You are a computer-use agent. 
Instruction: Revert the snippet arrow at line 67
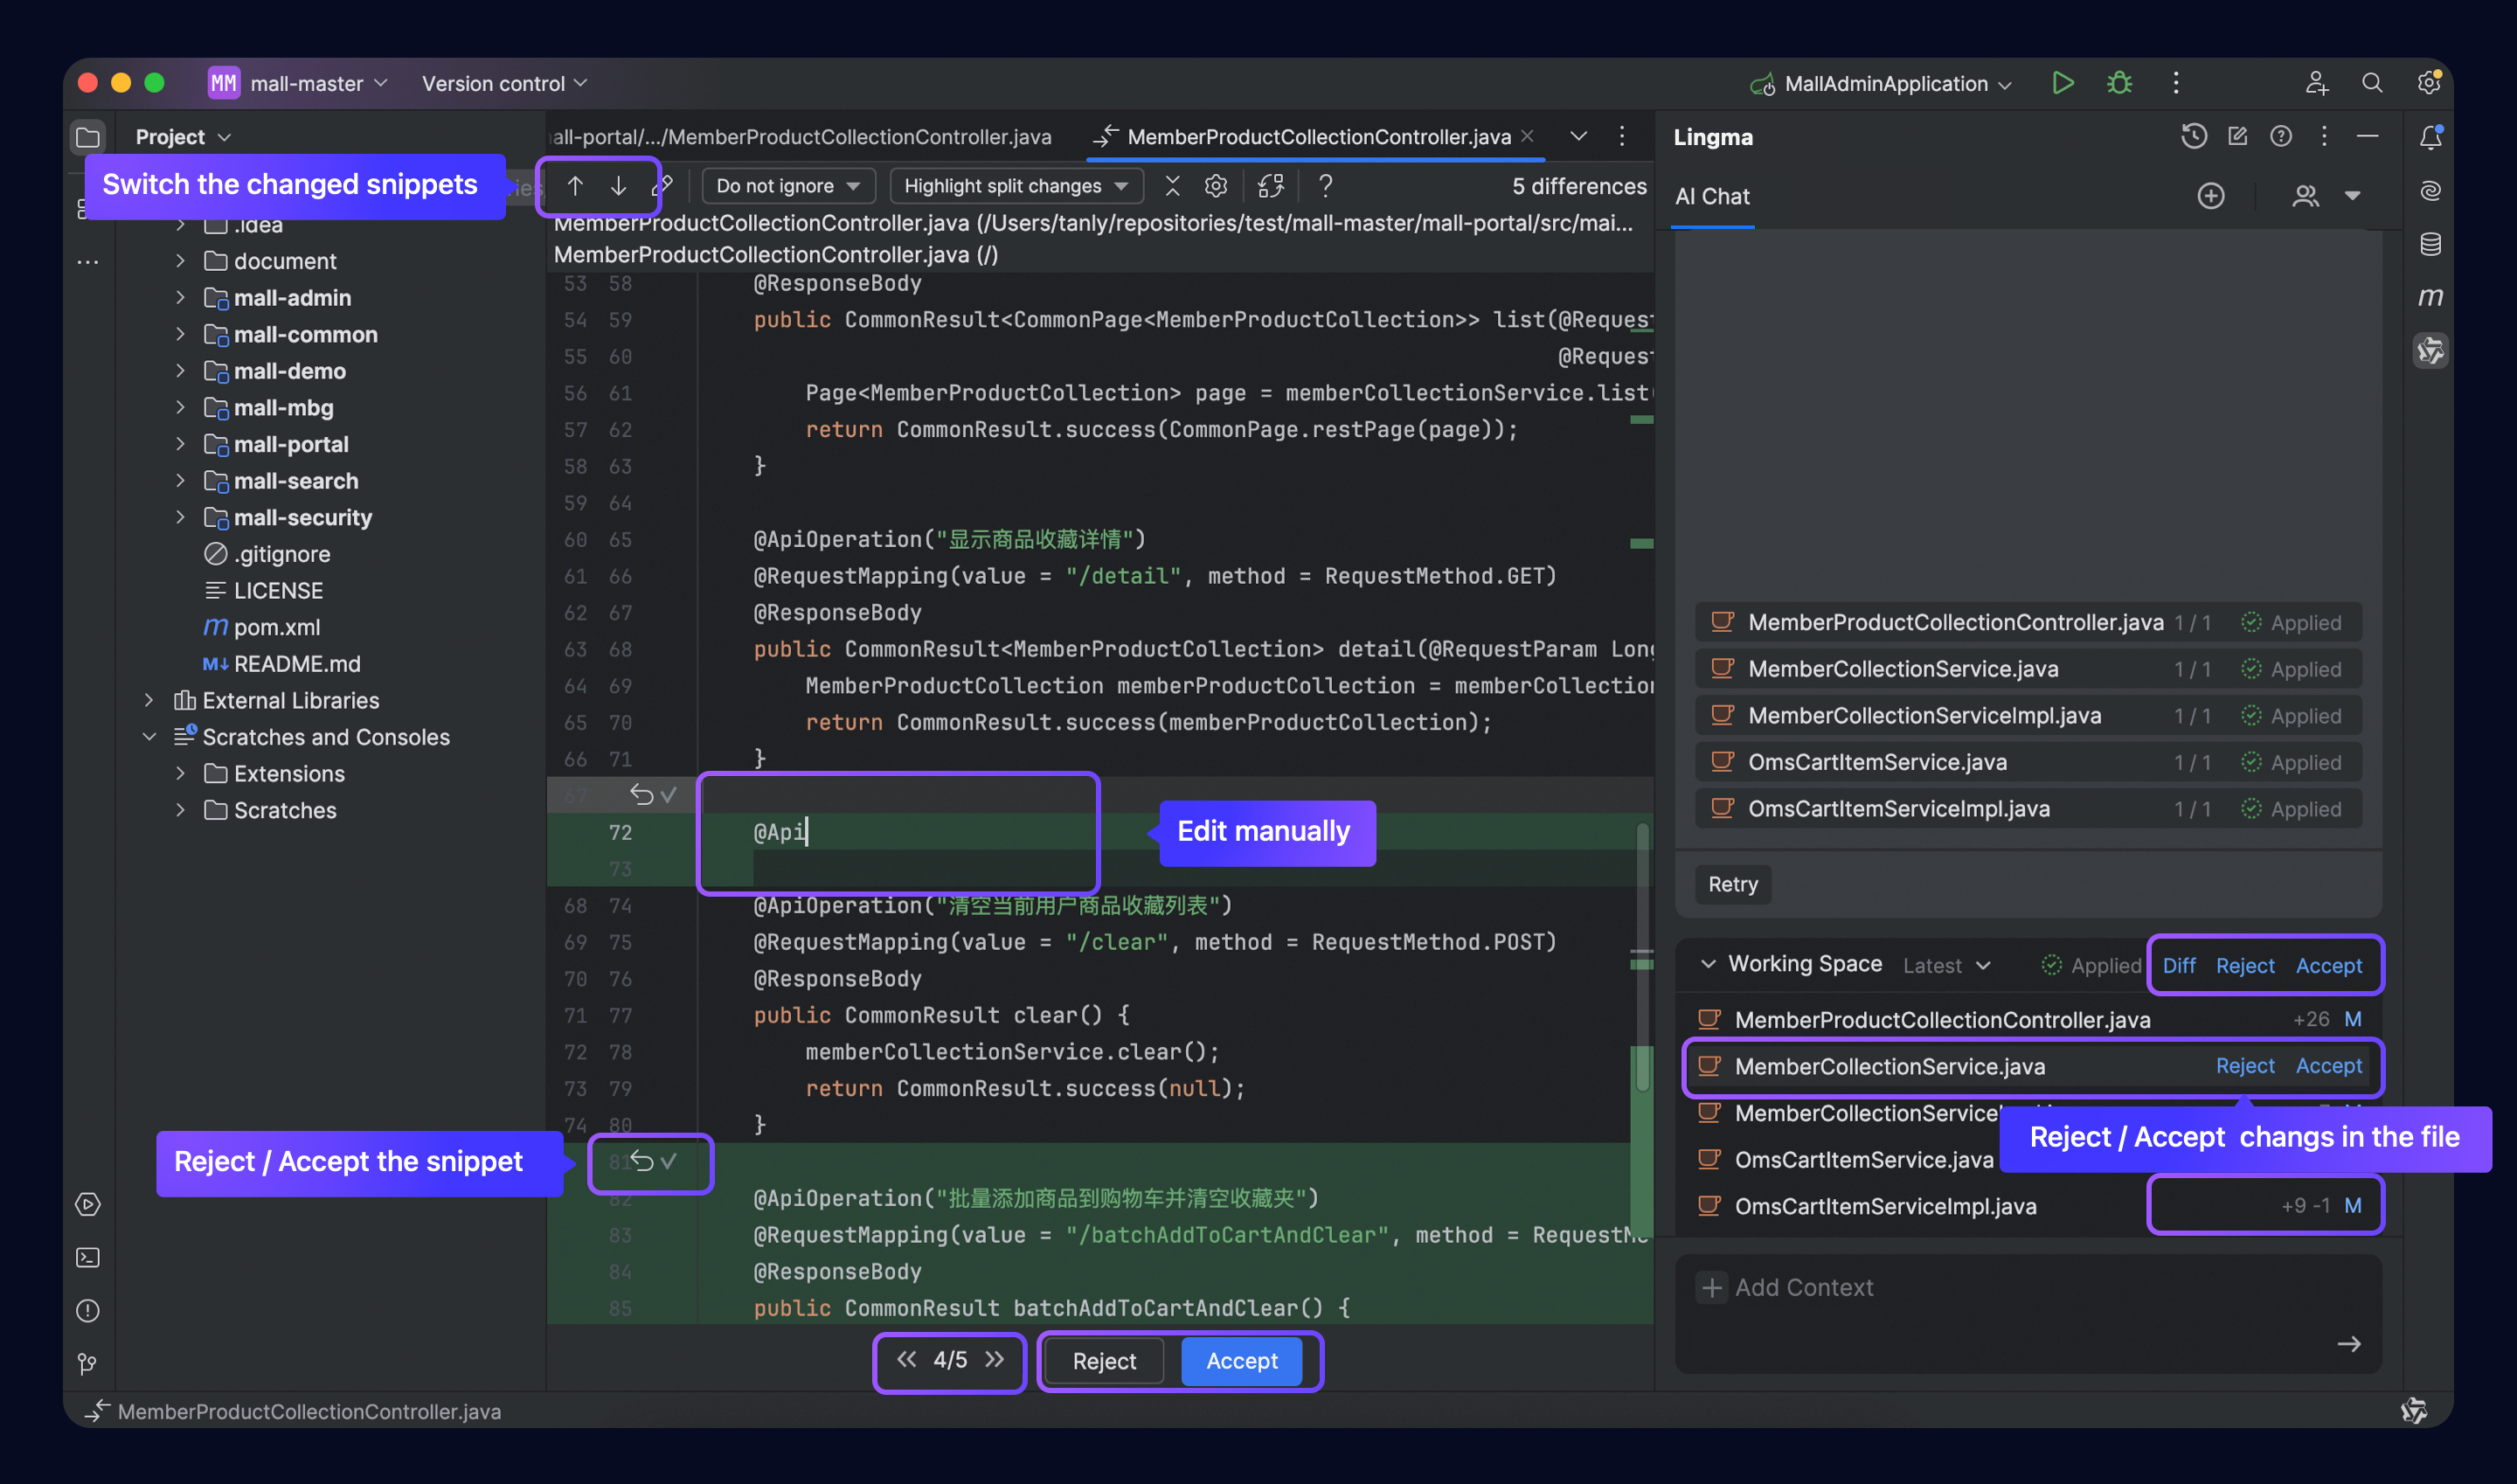pos(641,795)
